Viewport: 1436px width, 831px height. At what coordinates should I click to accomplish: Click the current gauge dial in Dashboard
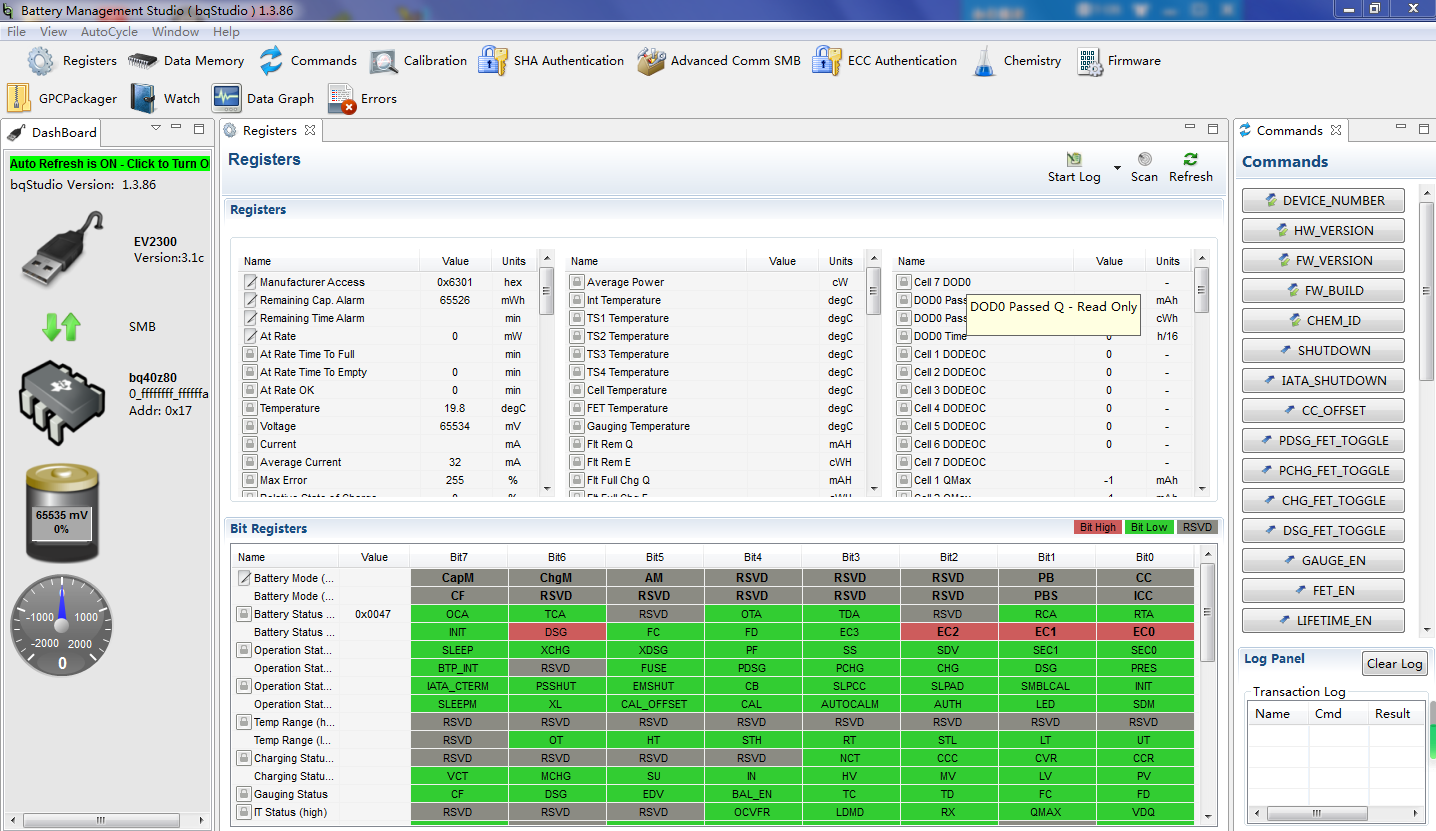[61, 625]
